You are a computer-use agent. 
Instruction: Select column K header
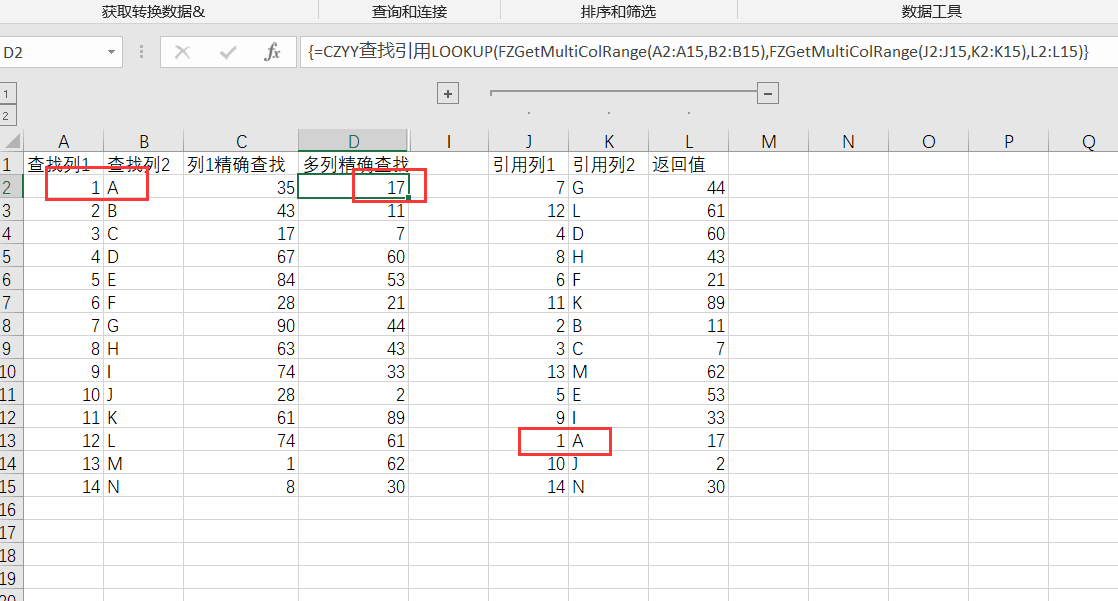(x=608, y=141)
